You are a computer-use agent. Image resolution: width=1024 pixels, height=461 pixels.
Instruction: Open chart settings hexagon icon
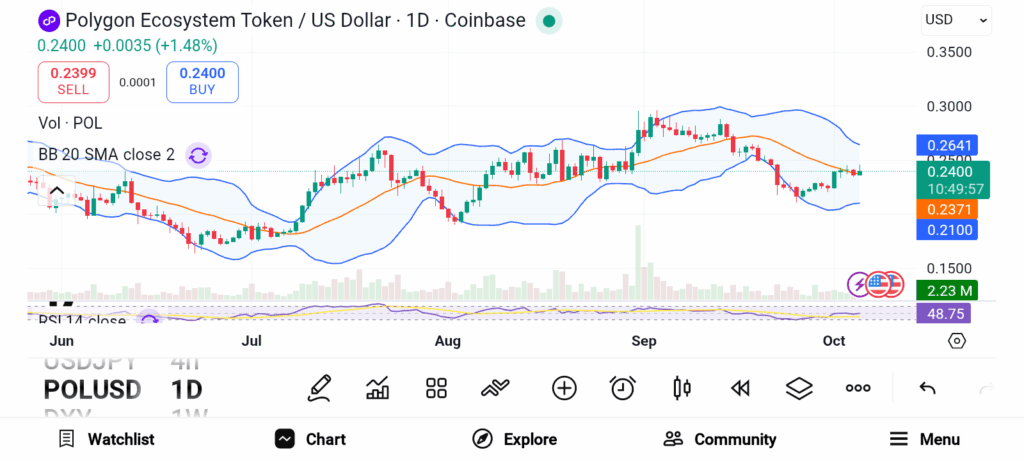[957, 341]
